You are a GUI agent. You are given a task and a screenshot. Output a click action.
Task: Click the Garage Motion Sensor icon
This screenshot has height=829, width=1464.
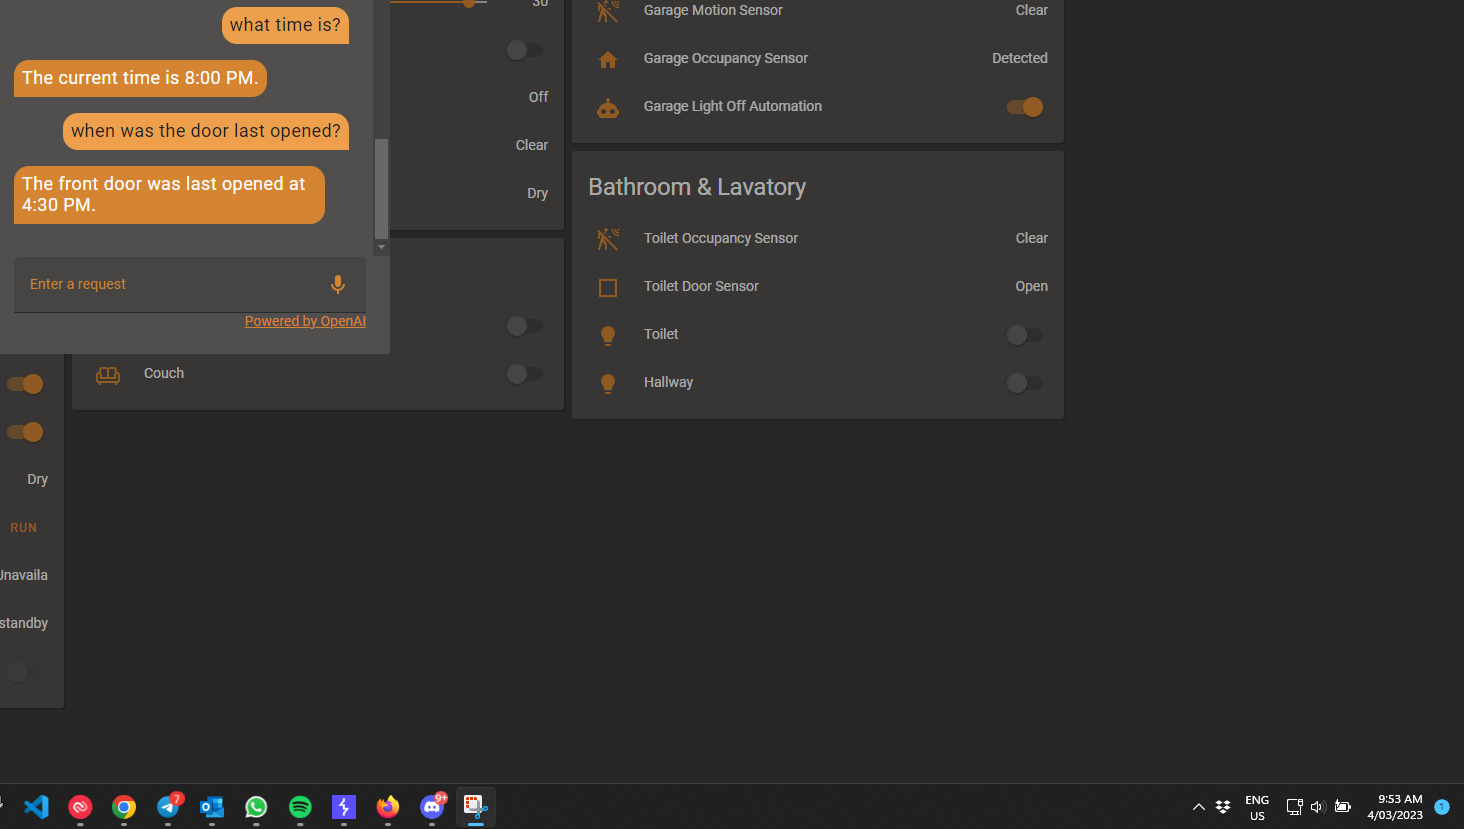[608, 11]
